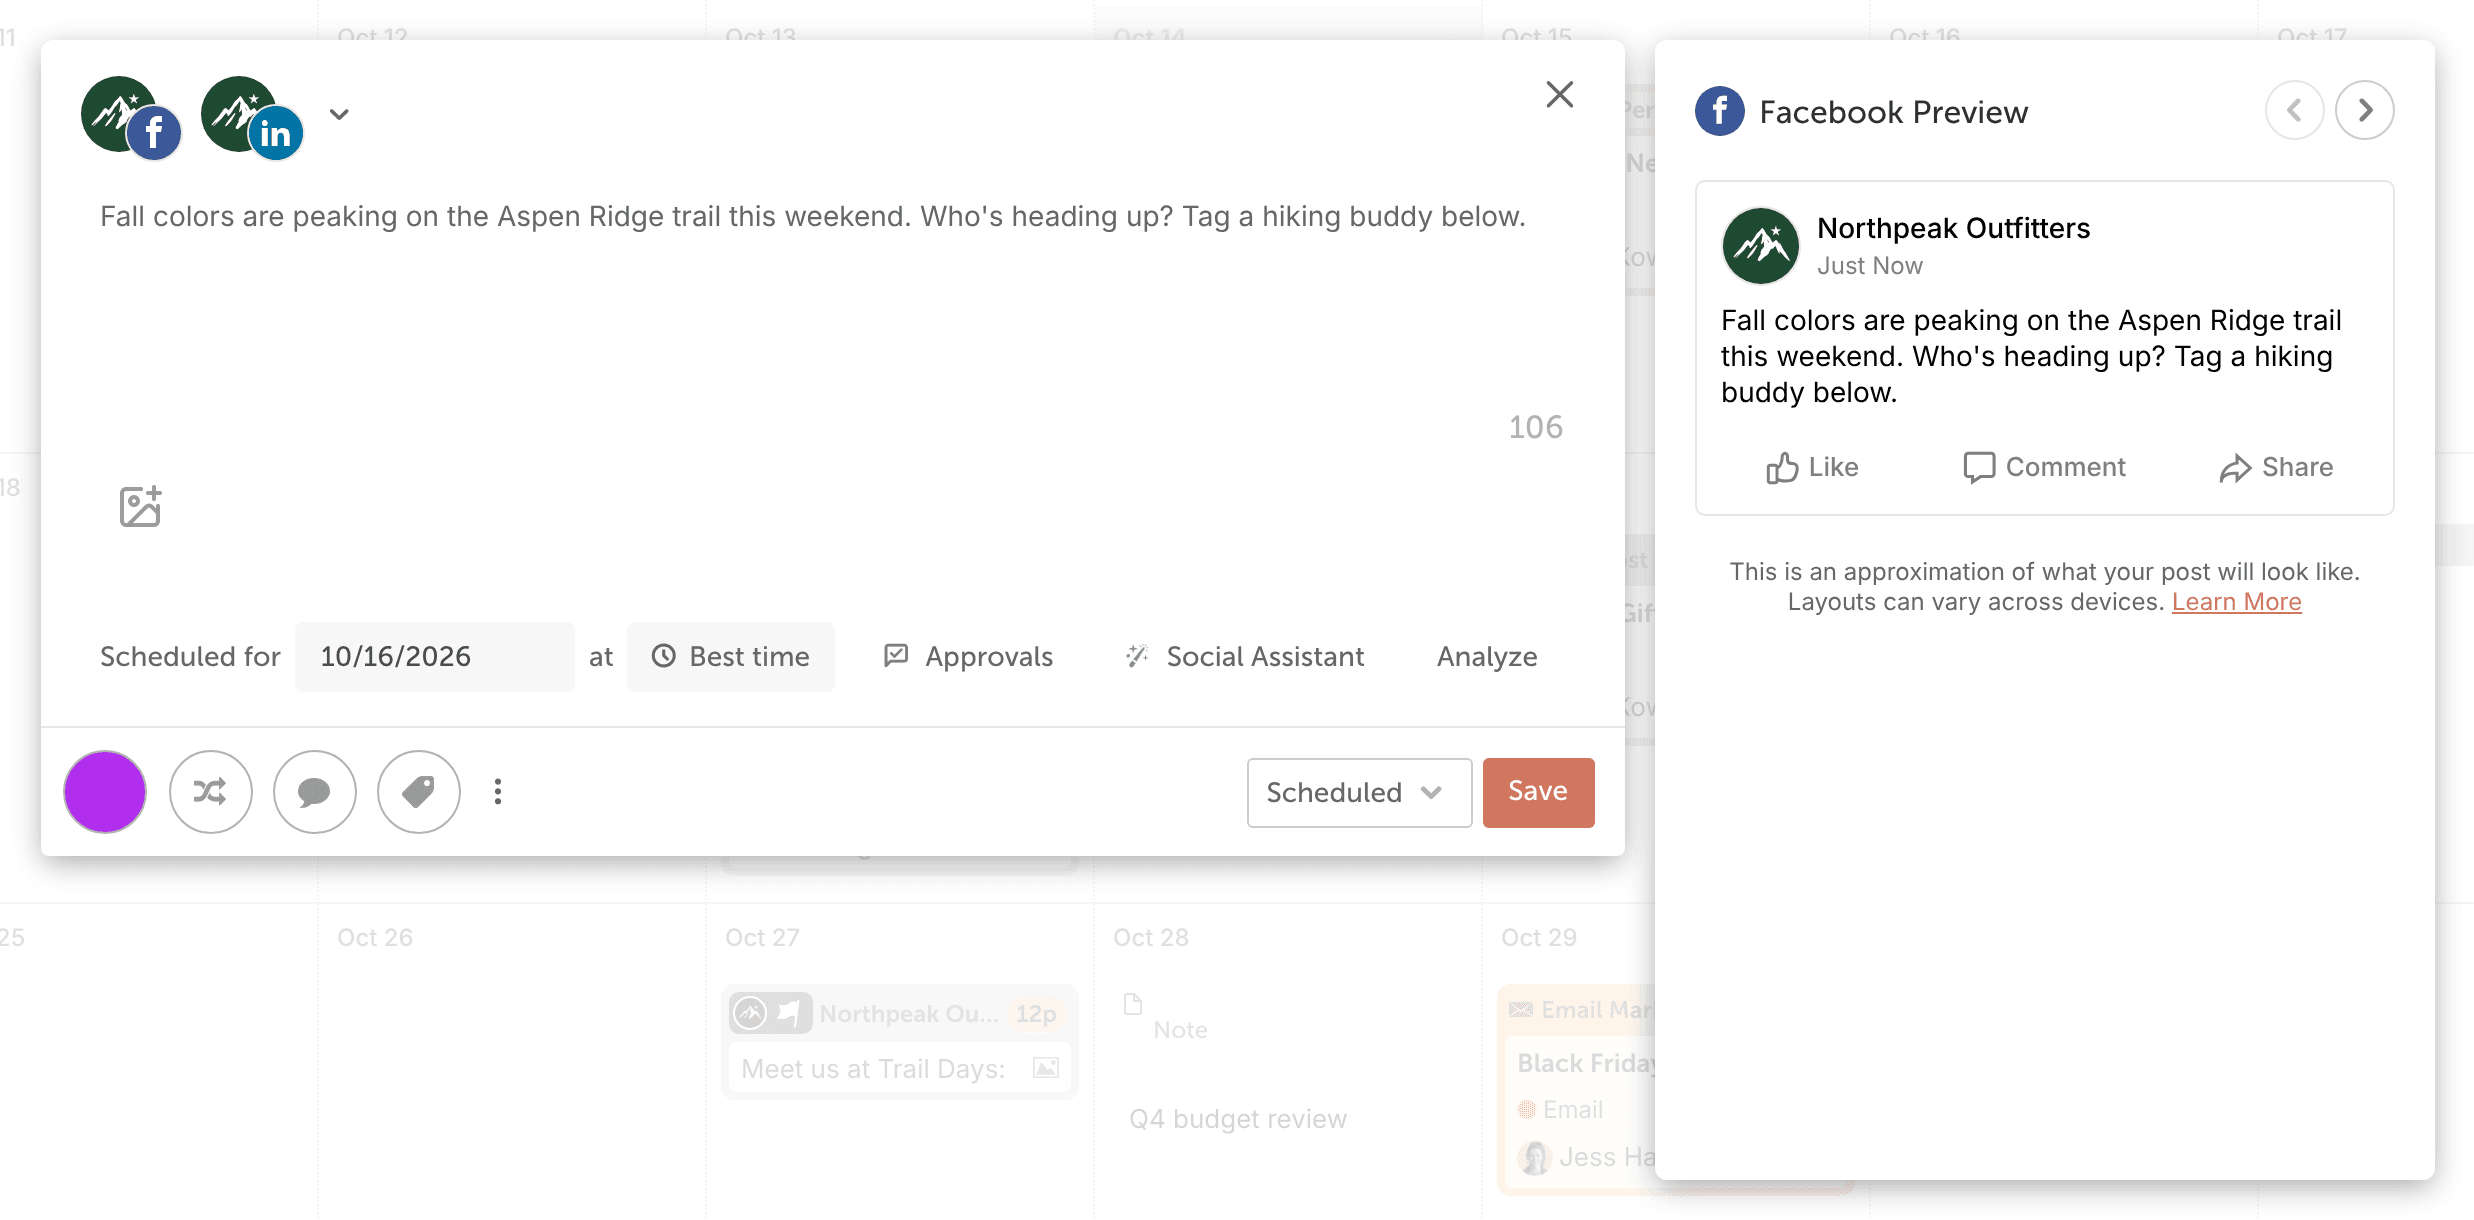
Task: Click Comment in the Facebook preview
Action: coord(2044,468)
